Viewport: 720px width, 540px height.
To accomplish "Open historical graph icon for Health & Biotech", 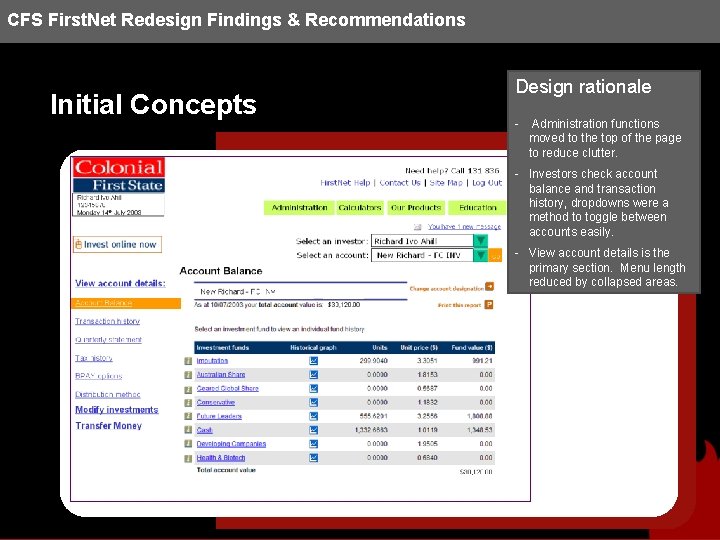I will pos(314,458).
